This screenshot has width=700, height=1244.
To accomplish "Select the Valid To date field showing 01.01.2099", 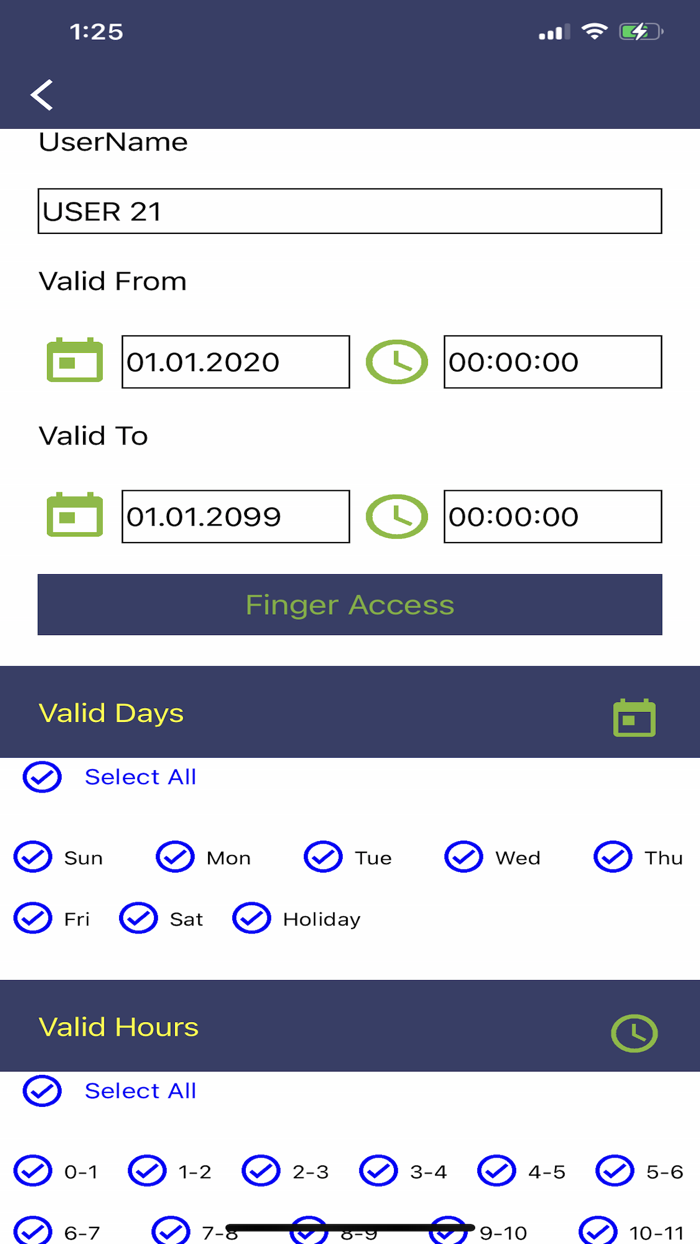I will 235,516.
